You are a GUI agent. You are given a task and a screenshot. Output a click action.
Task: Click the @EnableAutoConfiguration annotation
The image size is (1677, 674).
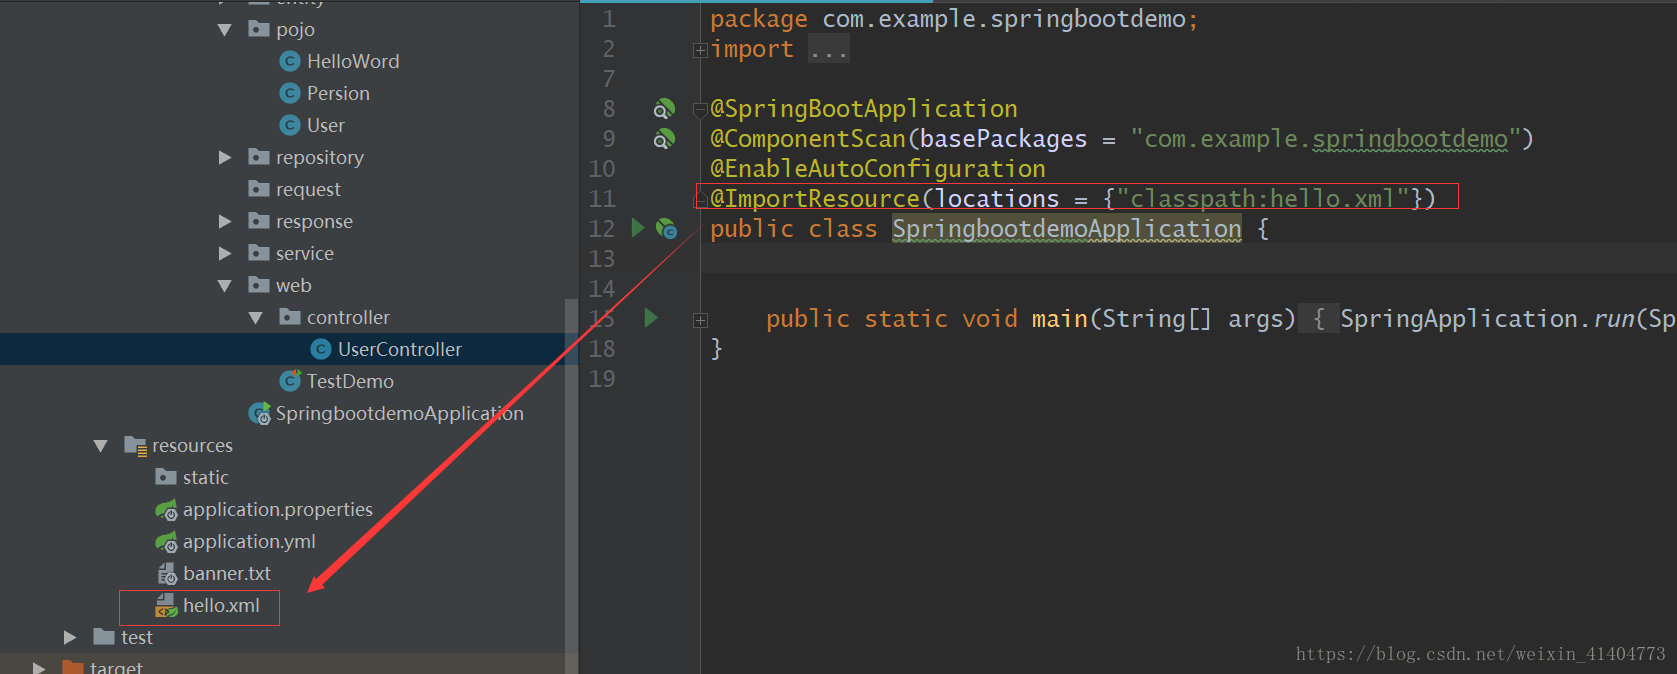click(878, 168)
